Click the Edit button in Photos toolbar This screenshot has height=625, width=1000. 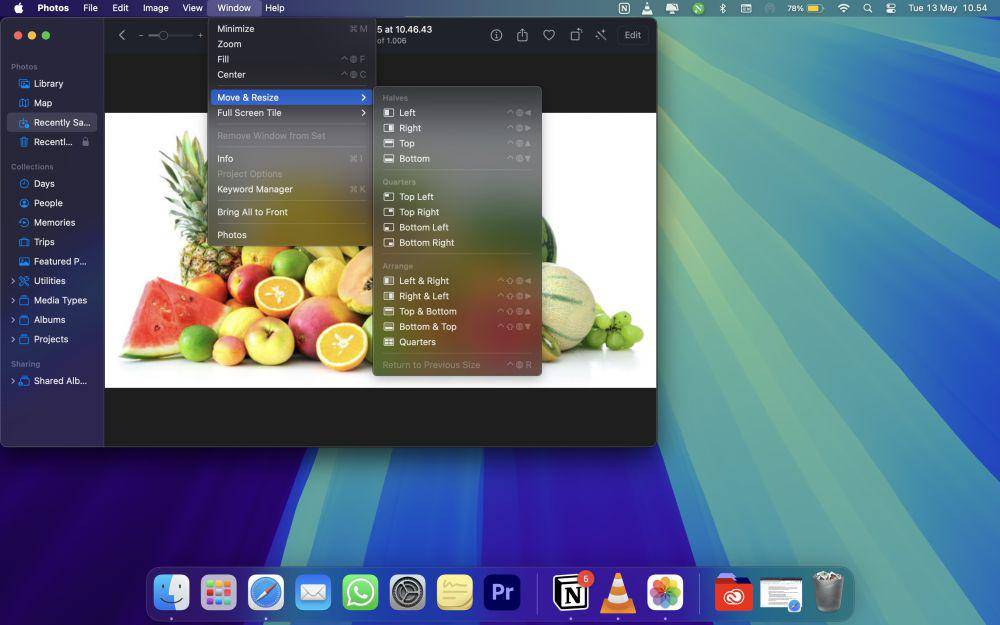tap(633, 35)
